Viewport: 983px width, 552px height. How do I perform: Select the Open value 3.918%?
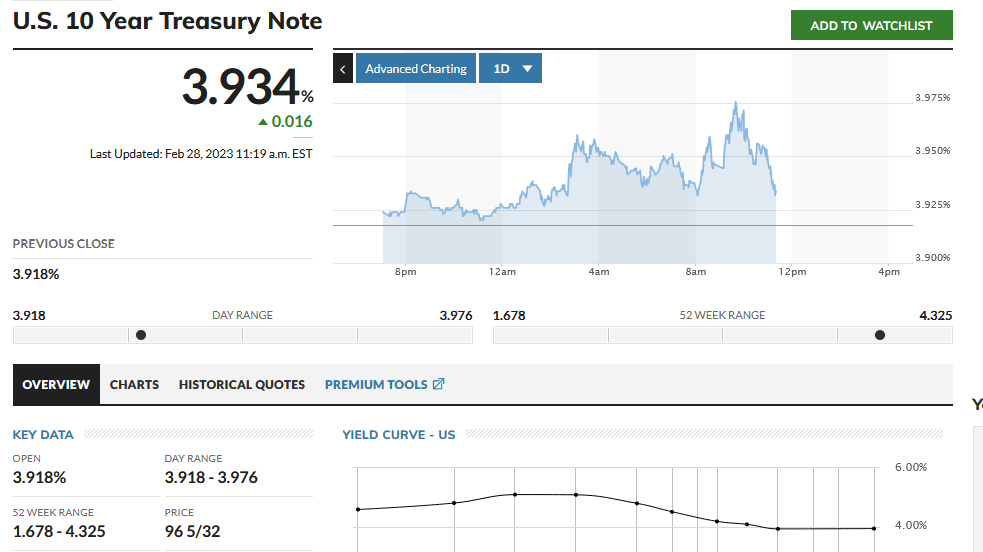point(39,477)
